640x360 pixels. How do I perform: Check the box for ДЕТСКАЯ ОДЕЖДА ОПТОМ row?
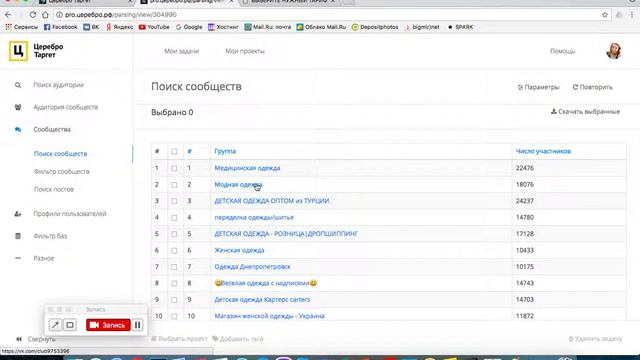tap(174, 201)
